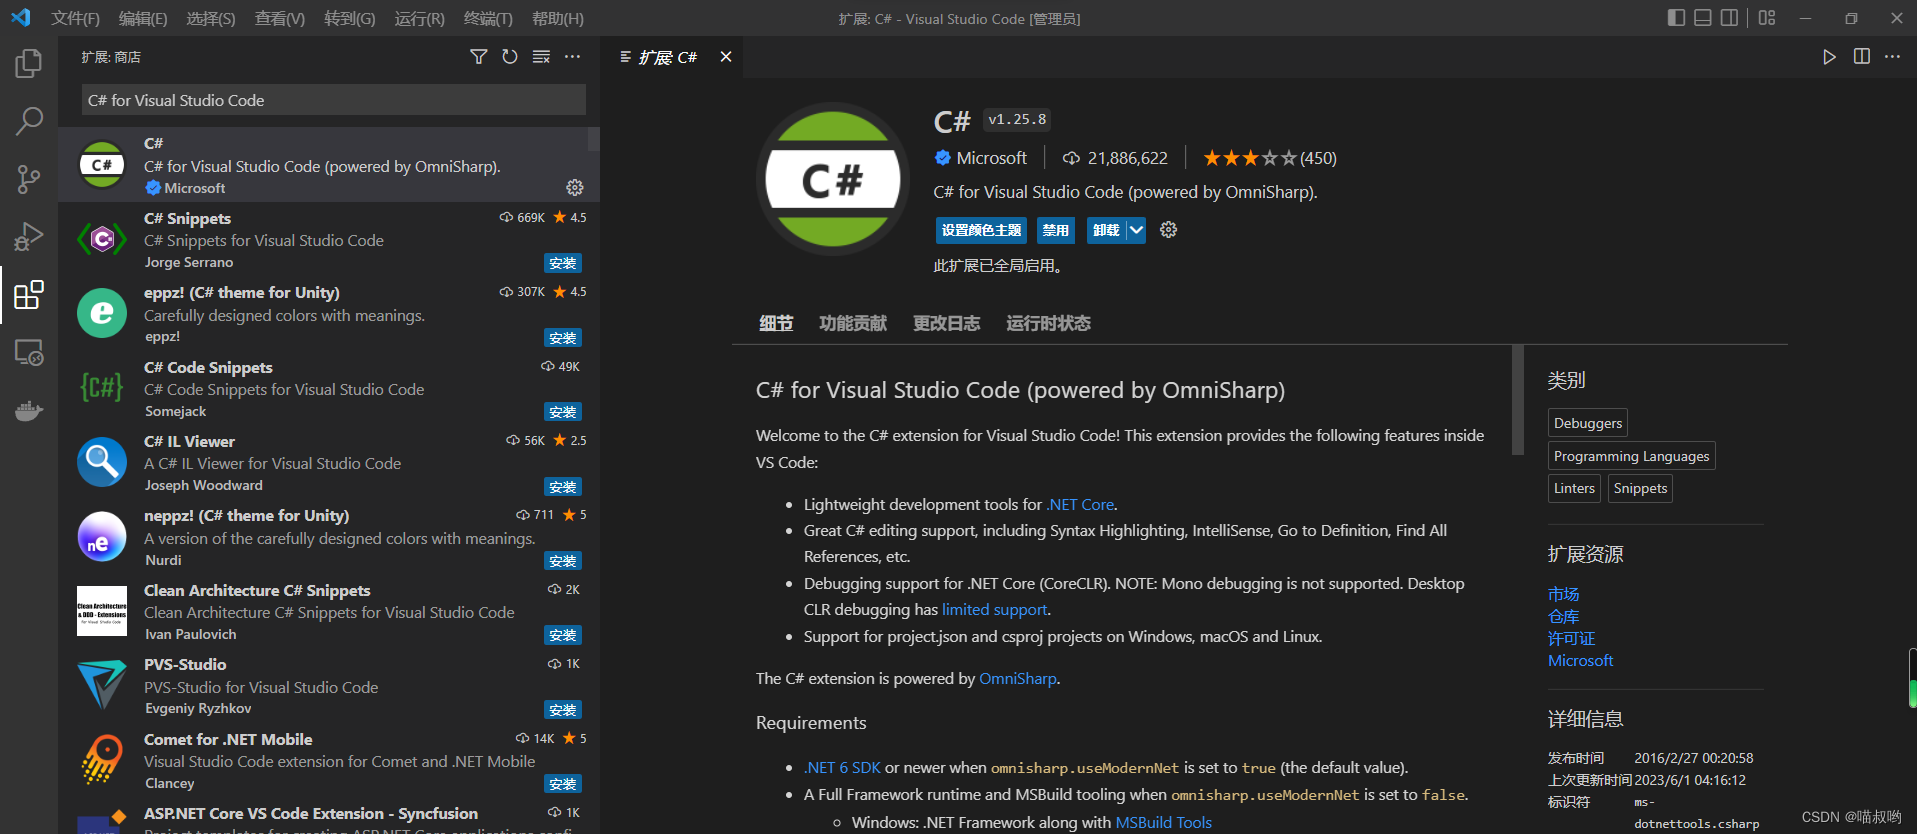Open the Extensions view icon
1917x834 pixels.
pos(29,295)
